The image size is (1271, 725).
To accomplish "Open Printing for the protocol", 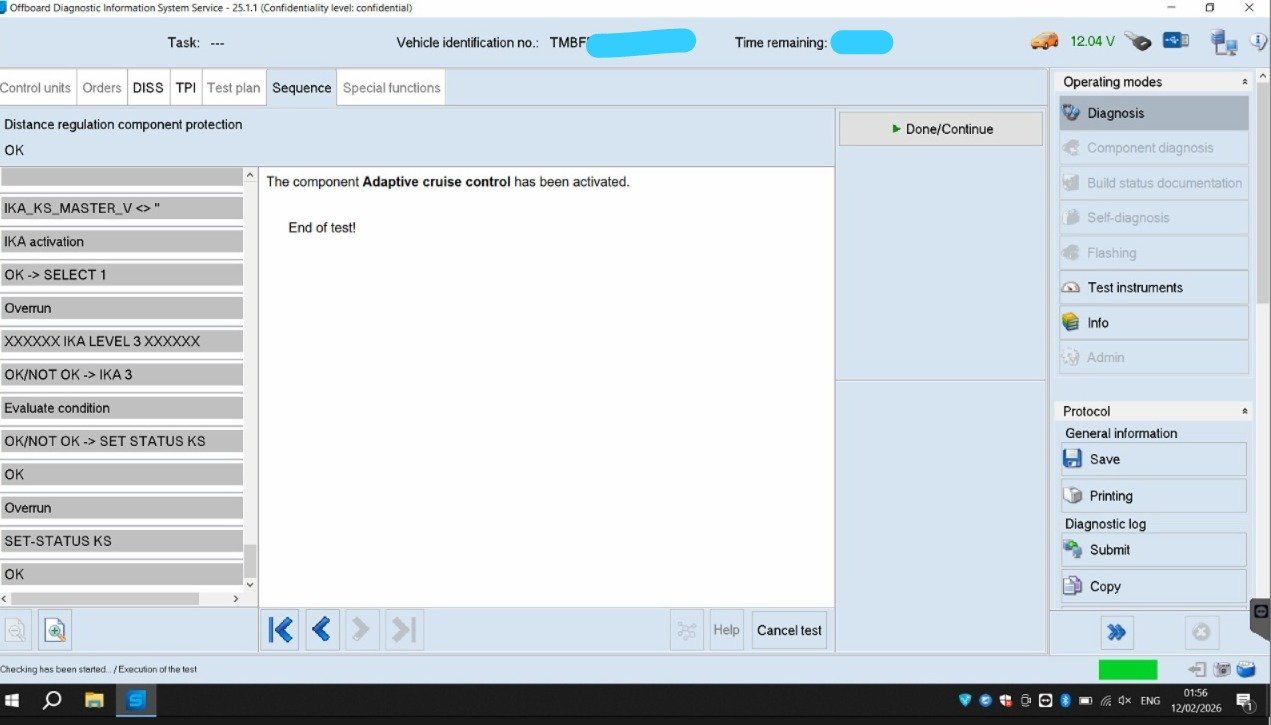I will [1153, 496].
